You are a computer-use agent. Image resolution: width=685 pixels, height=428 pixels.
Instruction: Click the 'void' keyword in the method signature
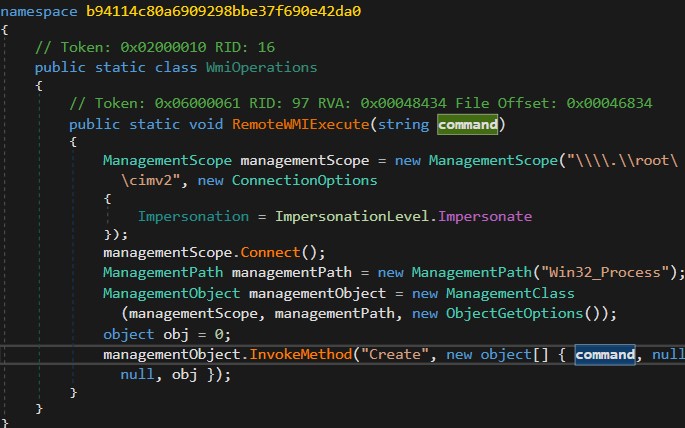click(206, 124)
